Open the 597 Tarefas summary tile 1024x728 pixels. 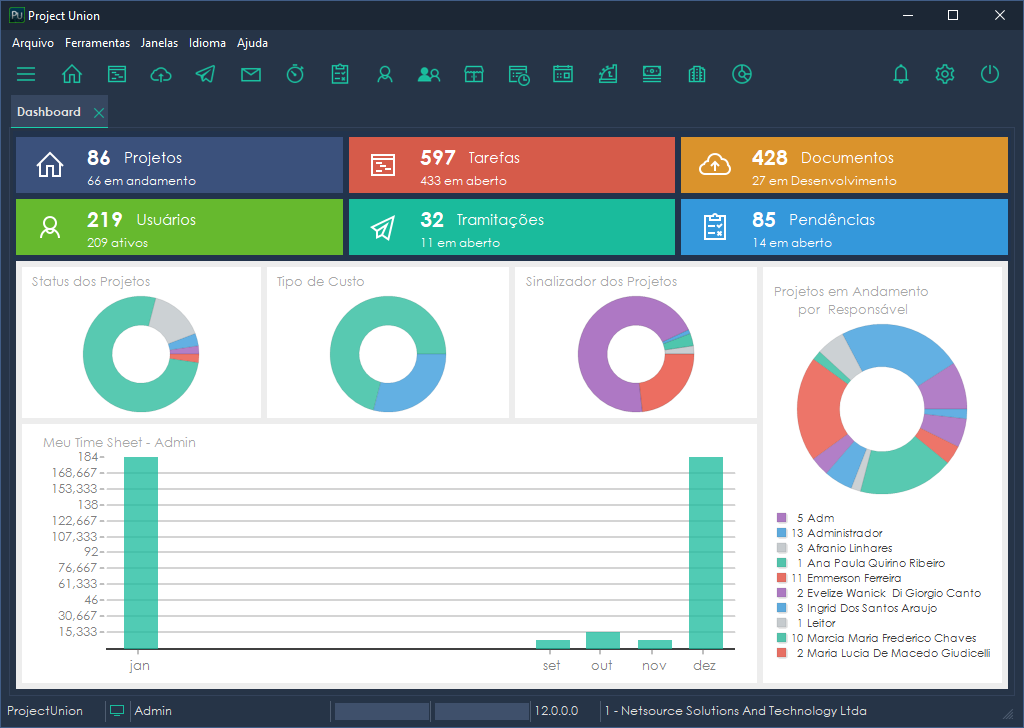point(511,165)
